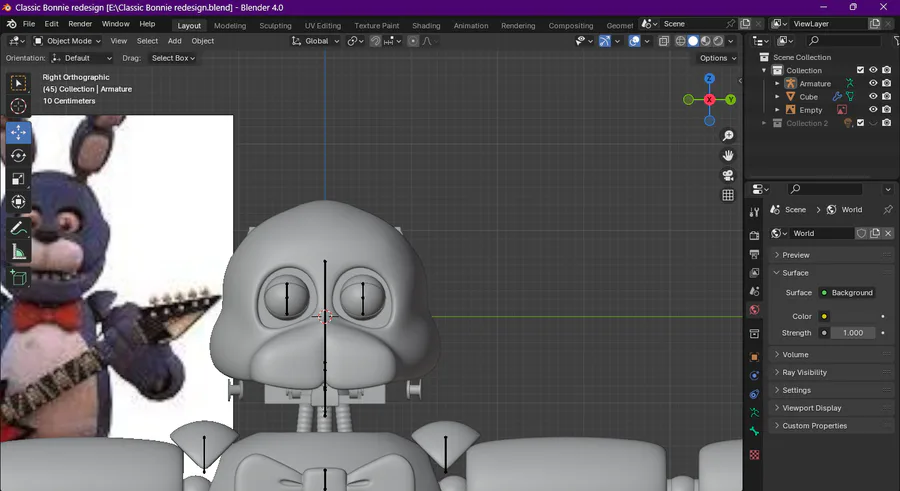
Task: Open the Bone properties tab
Action: (754, 431)
